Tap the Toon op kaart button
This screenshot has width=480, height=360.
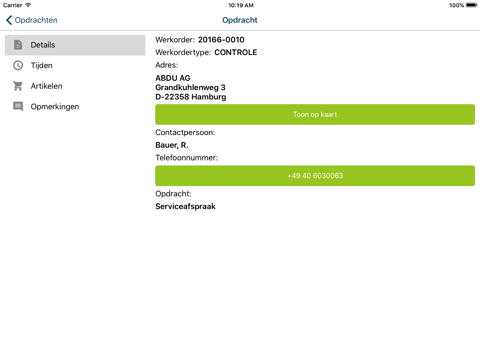(315, 114)
